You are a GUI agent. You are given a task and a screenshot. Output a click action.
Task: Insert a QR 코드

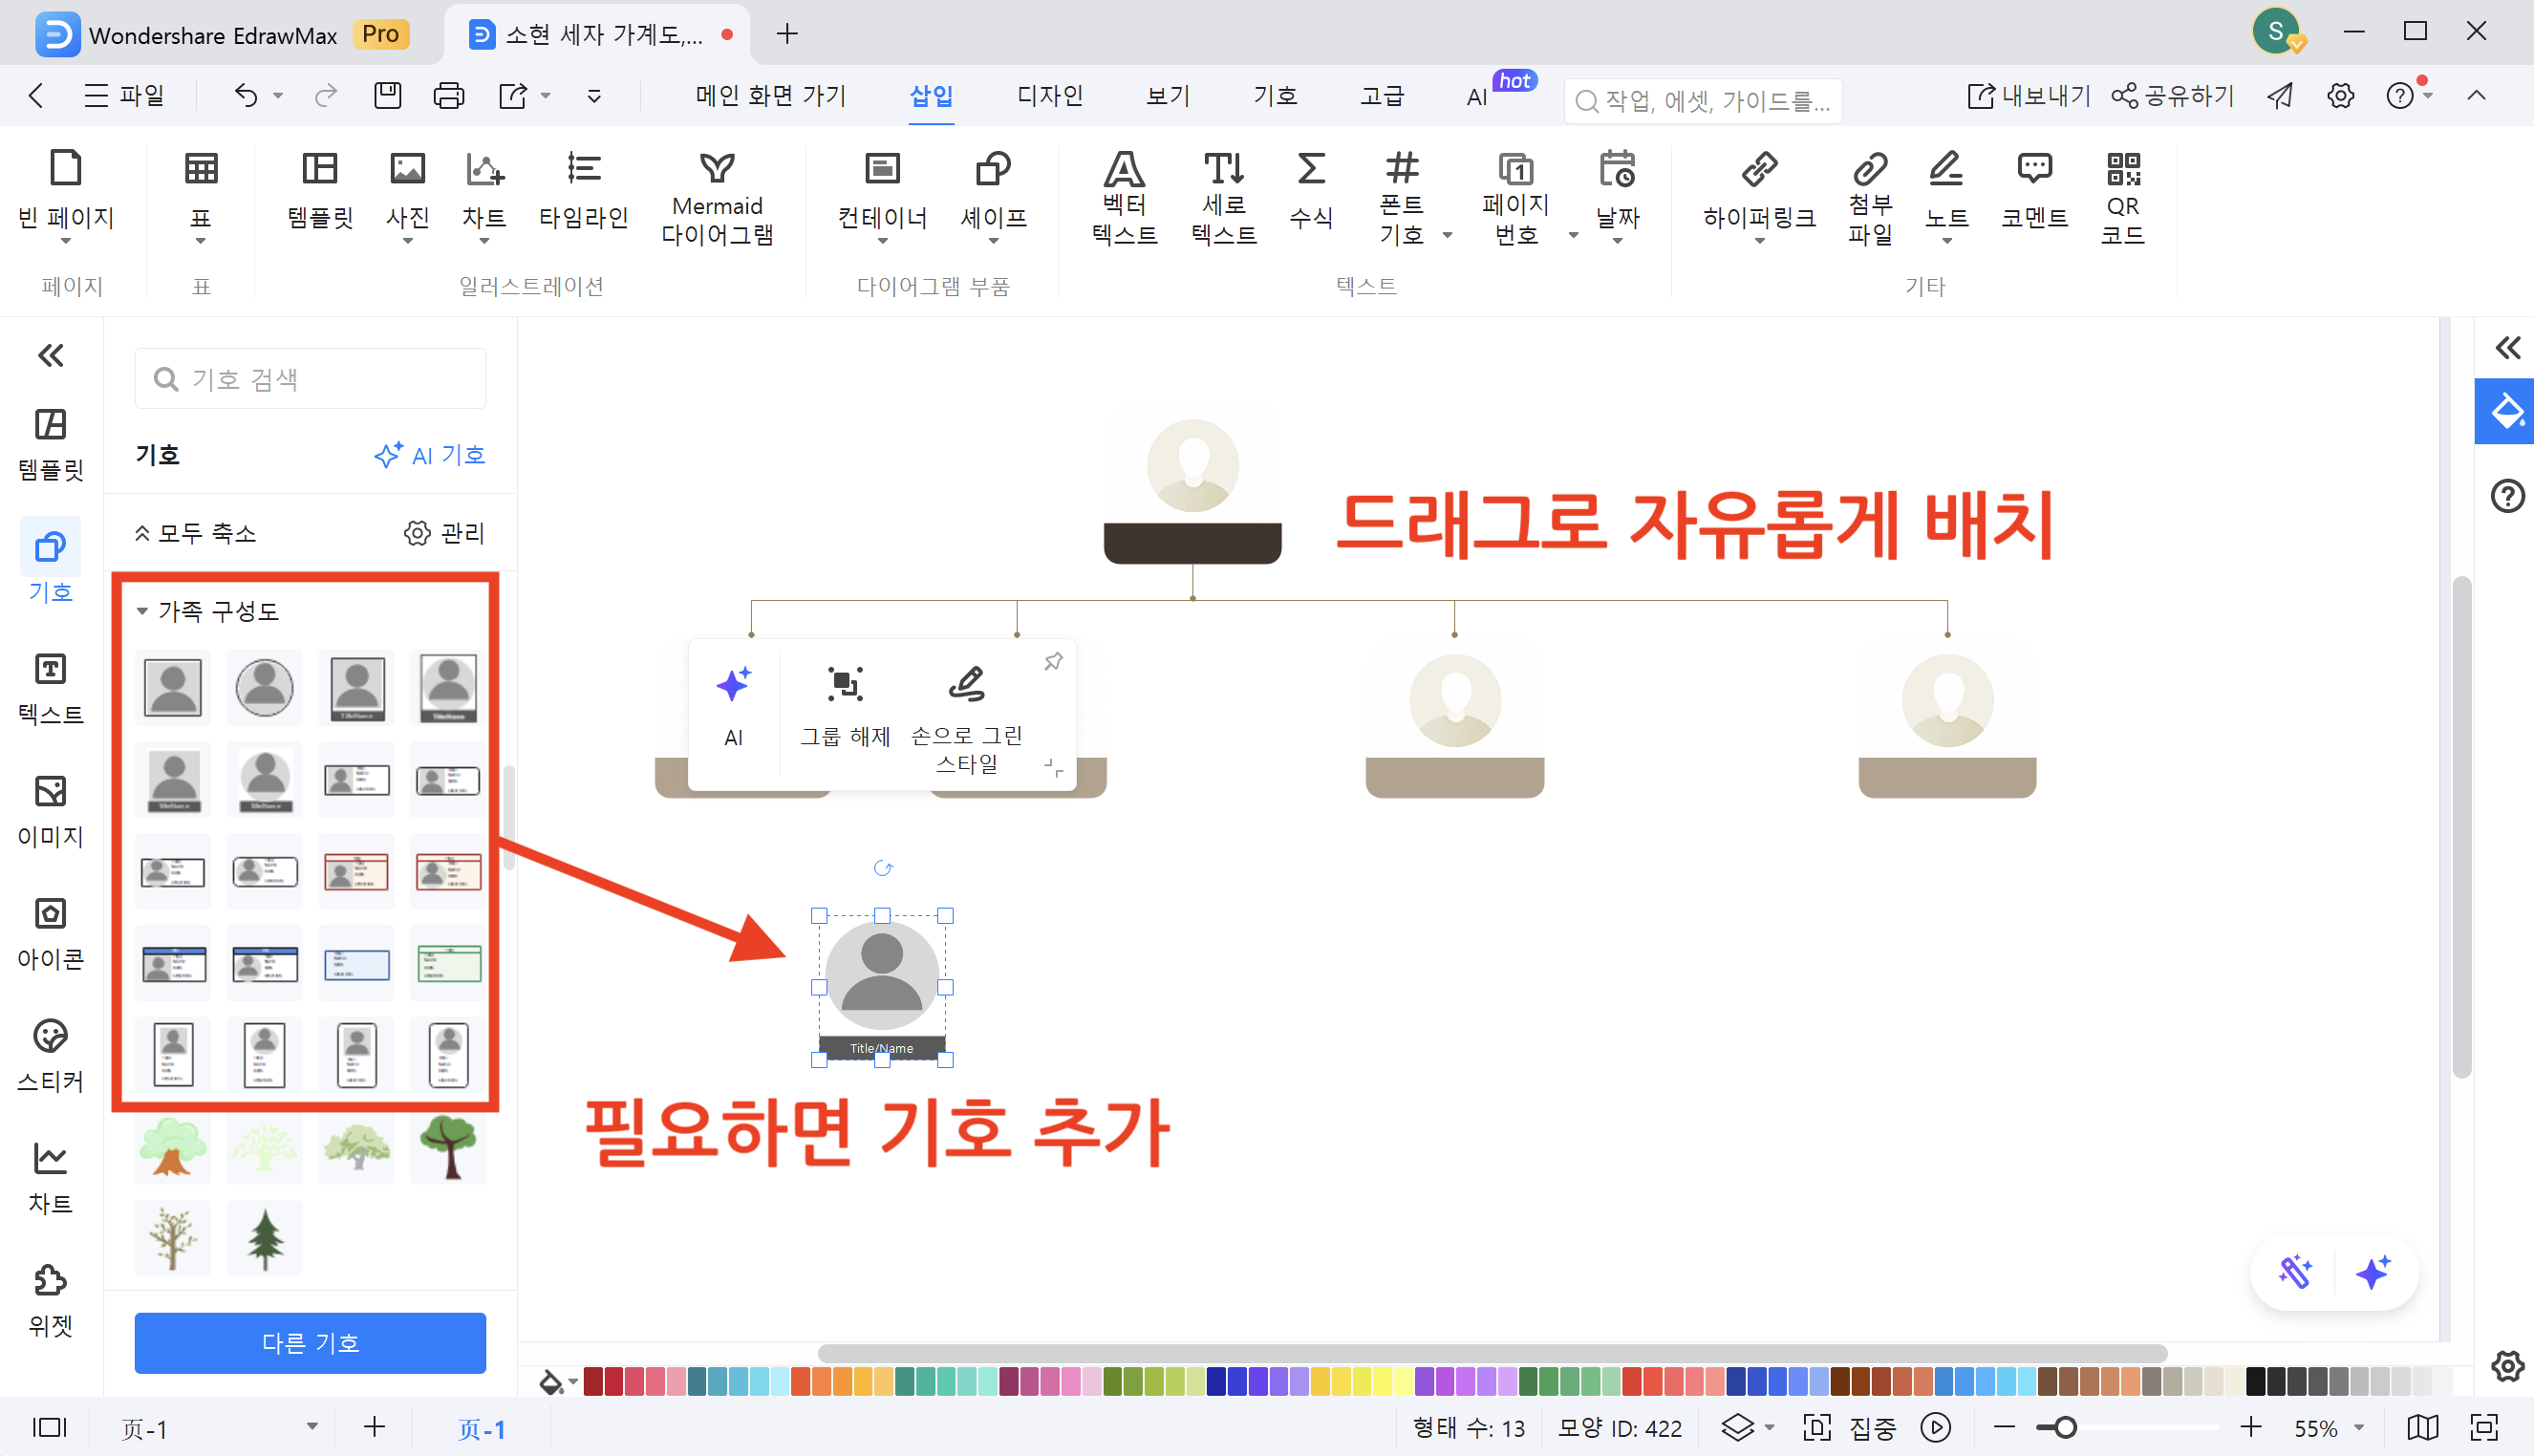pyautogui.click(x=2124, y=195)
